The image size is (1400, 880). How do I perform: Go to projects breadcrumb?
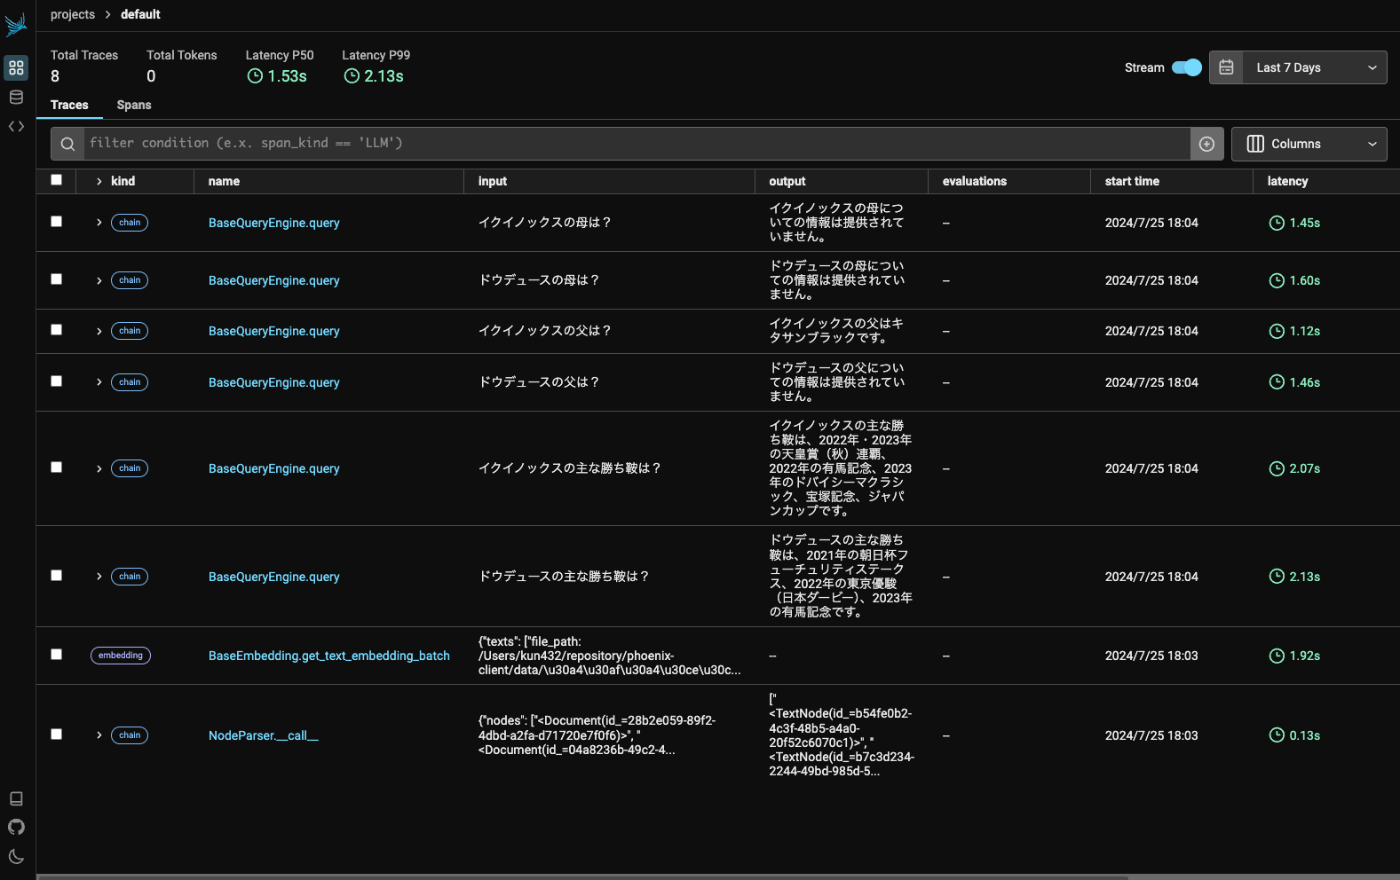73,14
